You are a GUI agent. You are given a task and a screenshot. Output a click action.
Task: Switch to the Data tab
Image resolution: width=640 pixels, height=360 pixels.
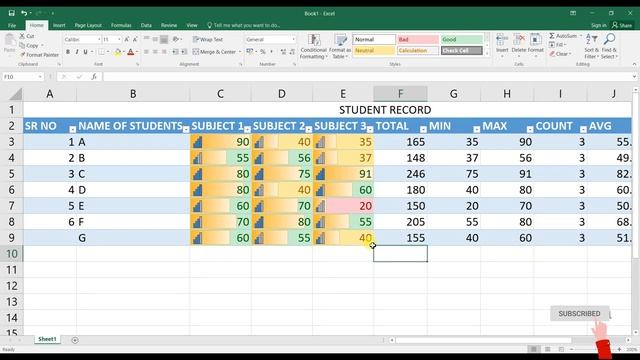[x=146, y=25]
